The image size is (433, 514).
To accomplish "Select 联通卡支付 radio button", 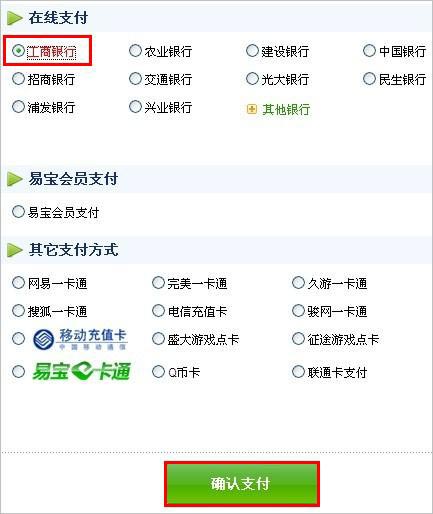I will tap(298, 371).
